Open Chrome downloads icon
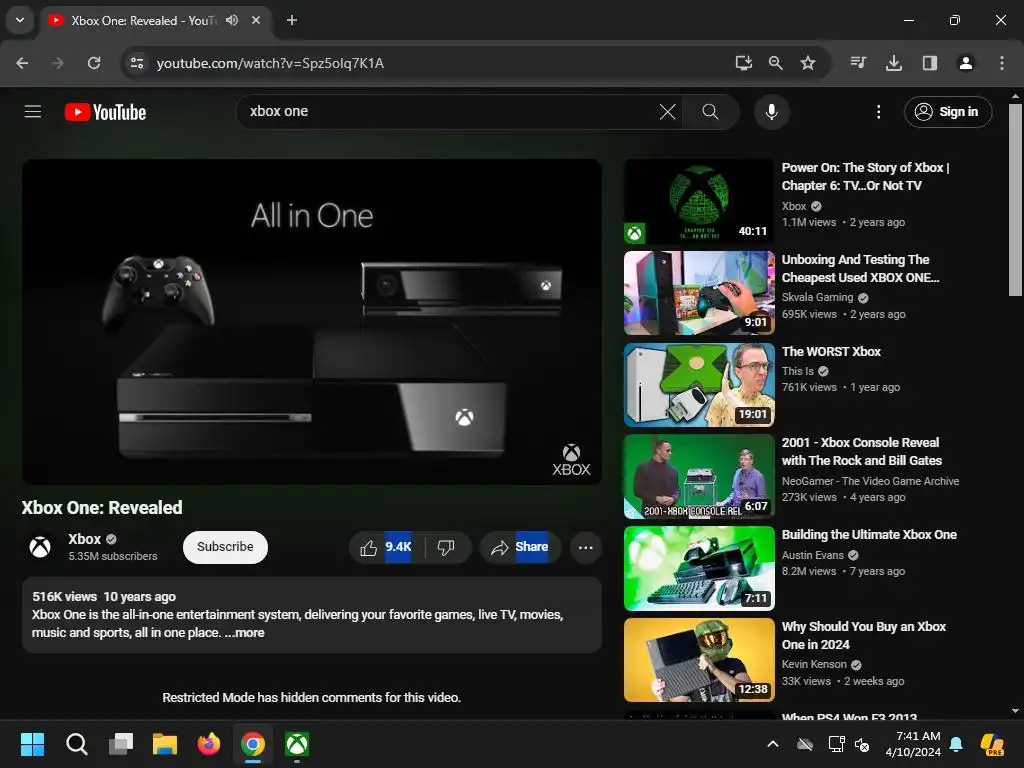Screen dimensions: 1024x768 pos(894,63)
